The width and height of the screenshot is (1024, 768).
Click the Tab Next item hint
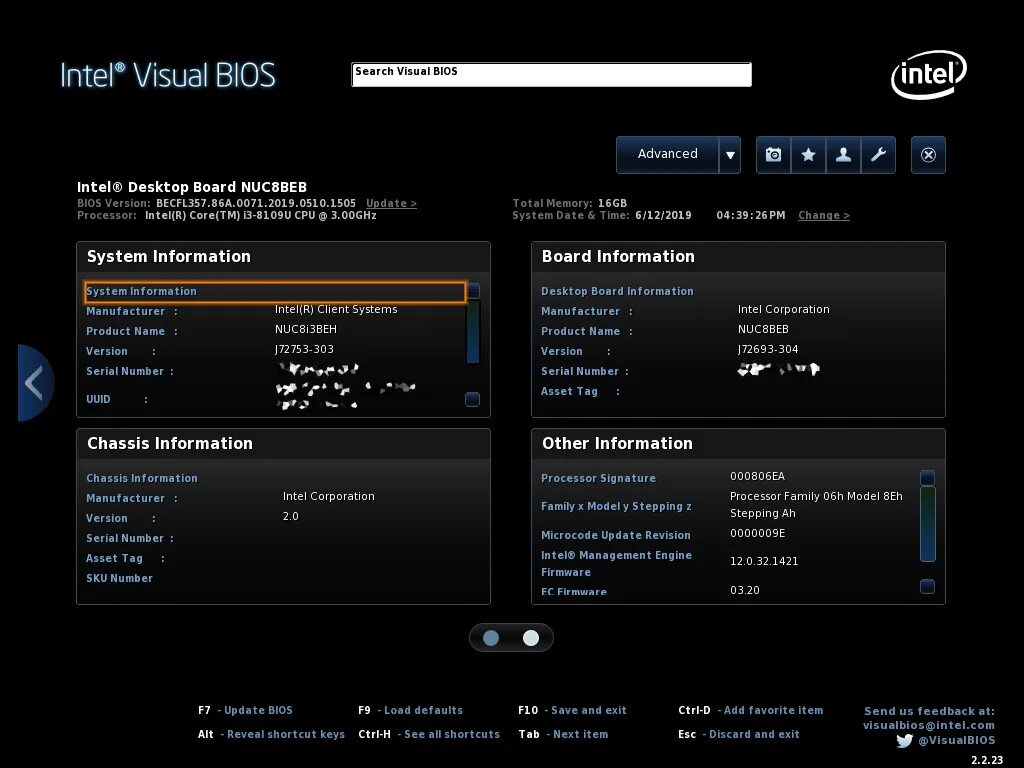(563, 735)
